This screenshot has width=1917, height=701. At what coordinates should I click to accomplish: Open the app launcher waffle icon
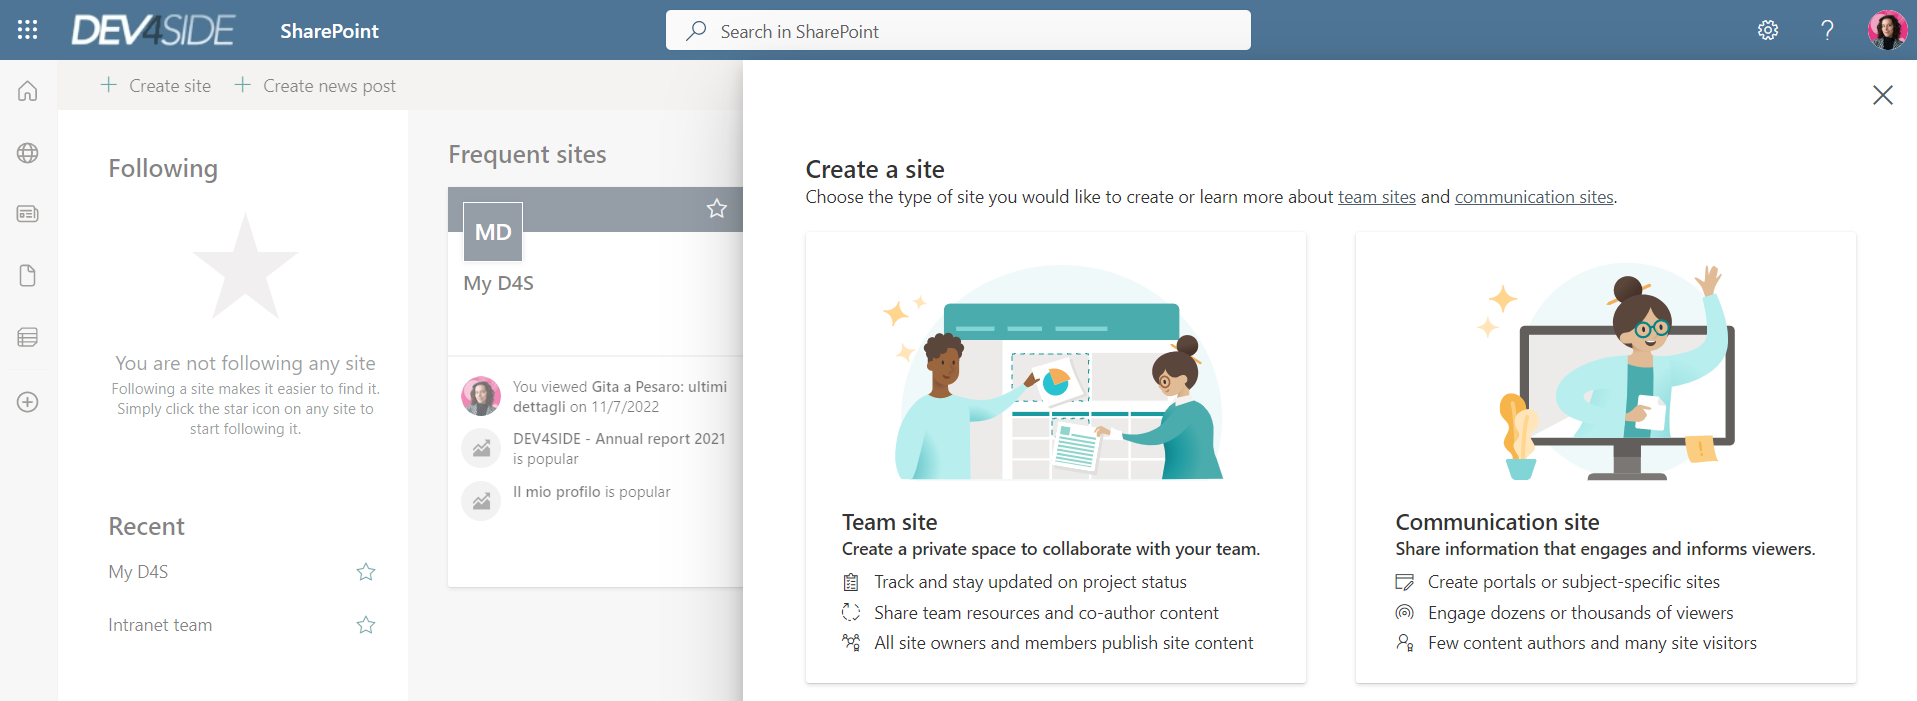[x=28, y=30]
